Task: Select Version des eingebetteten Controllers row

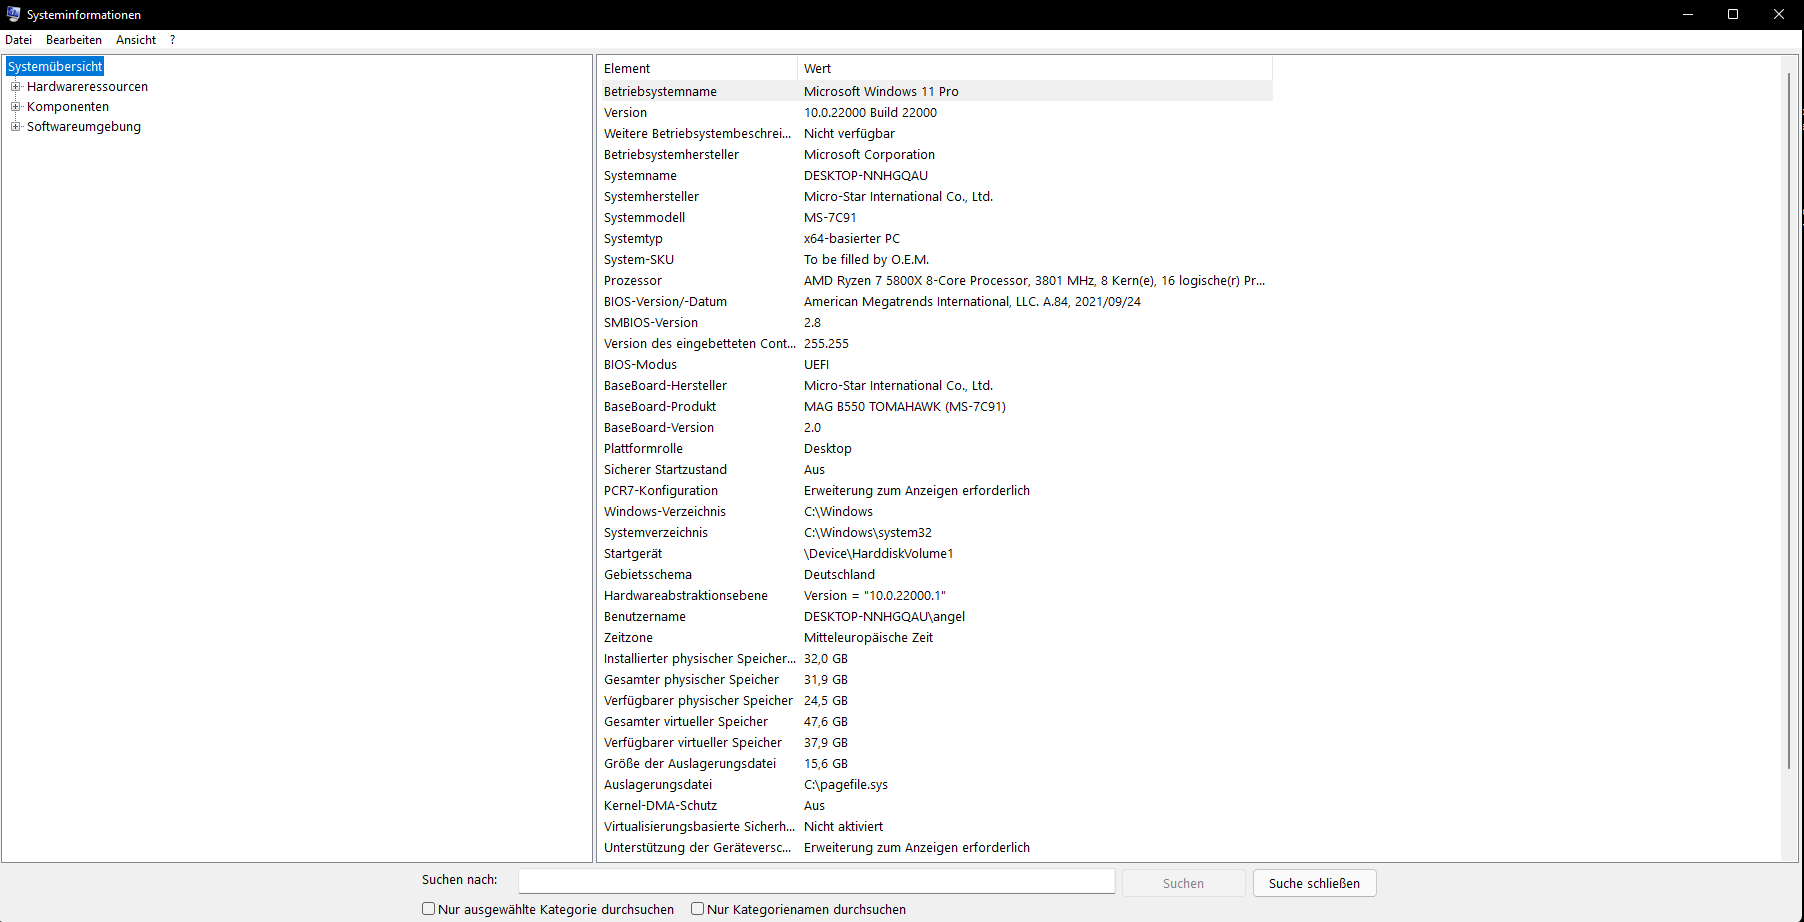Action: pyautogui.click(x=935, y=343)
